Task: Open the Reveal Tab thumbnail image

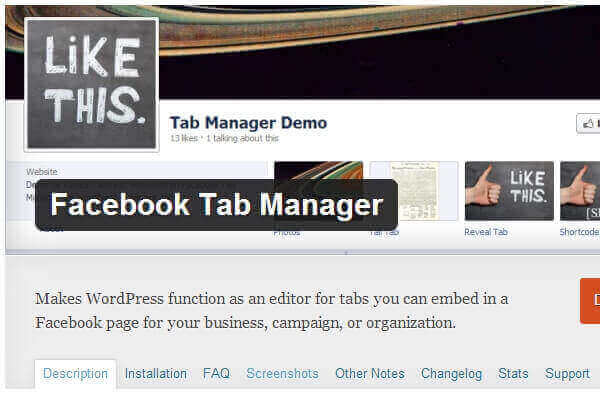Action: tap(509, 191)
